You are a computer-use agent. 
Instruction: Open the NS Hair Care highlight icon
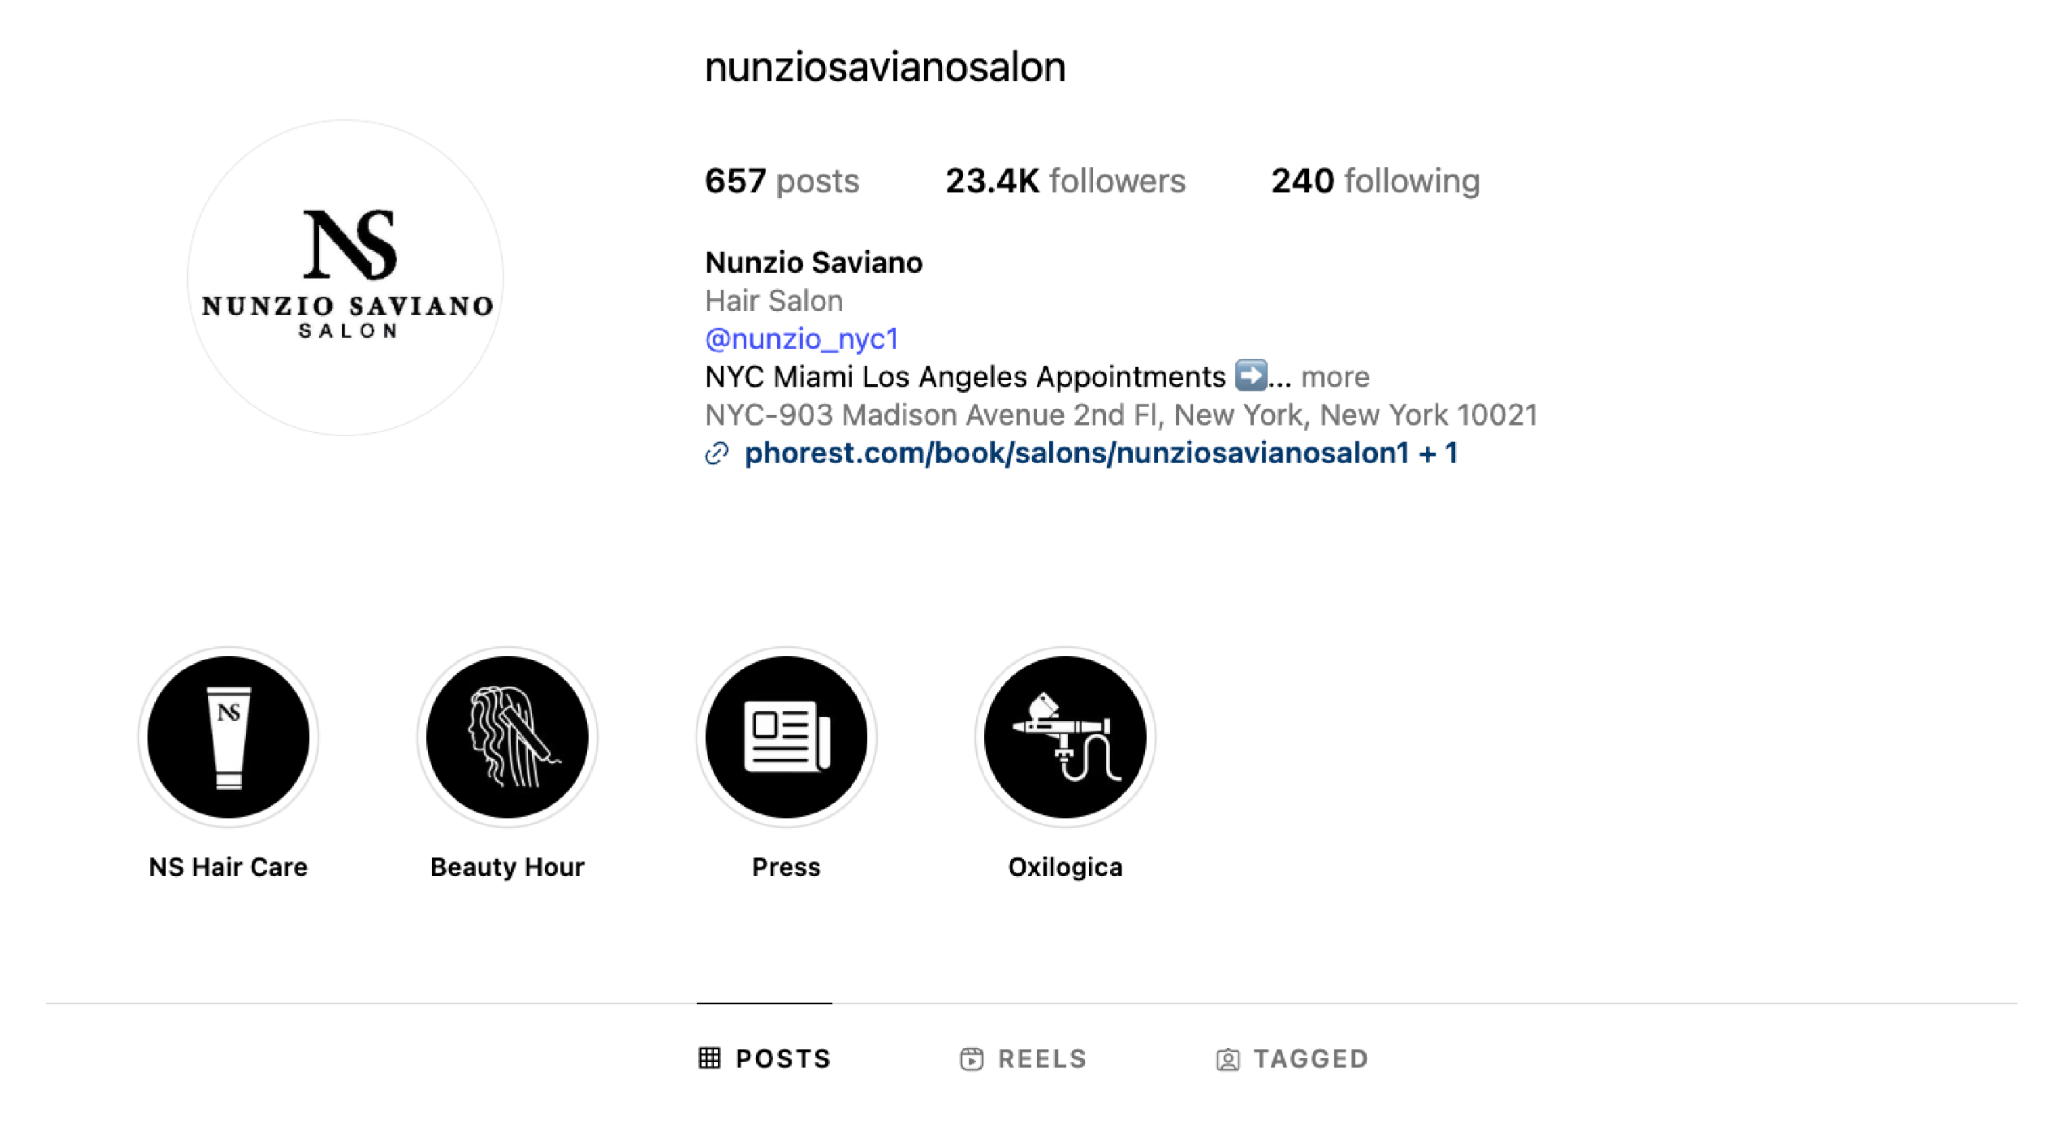[x=228, y=737]
